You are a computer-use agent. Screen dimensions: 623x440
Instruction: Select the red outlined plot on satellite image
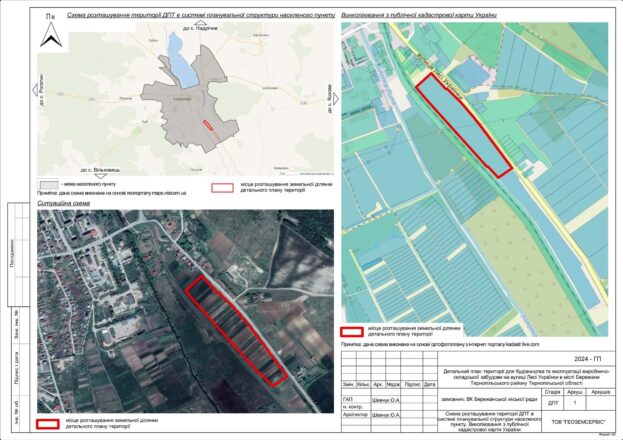[x=237, y=328]
